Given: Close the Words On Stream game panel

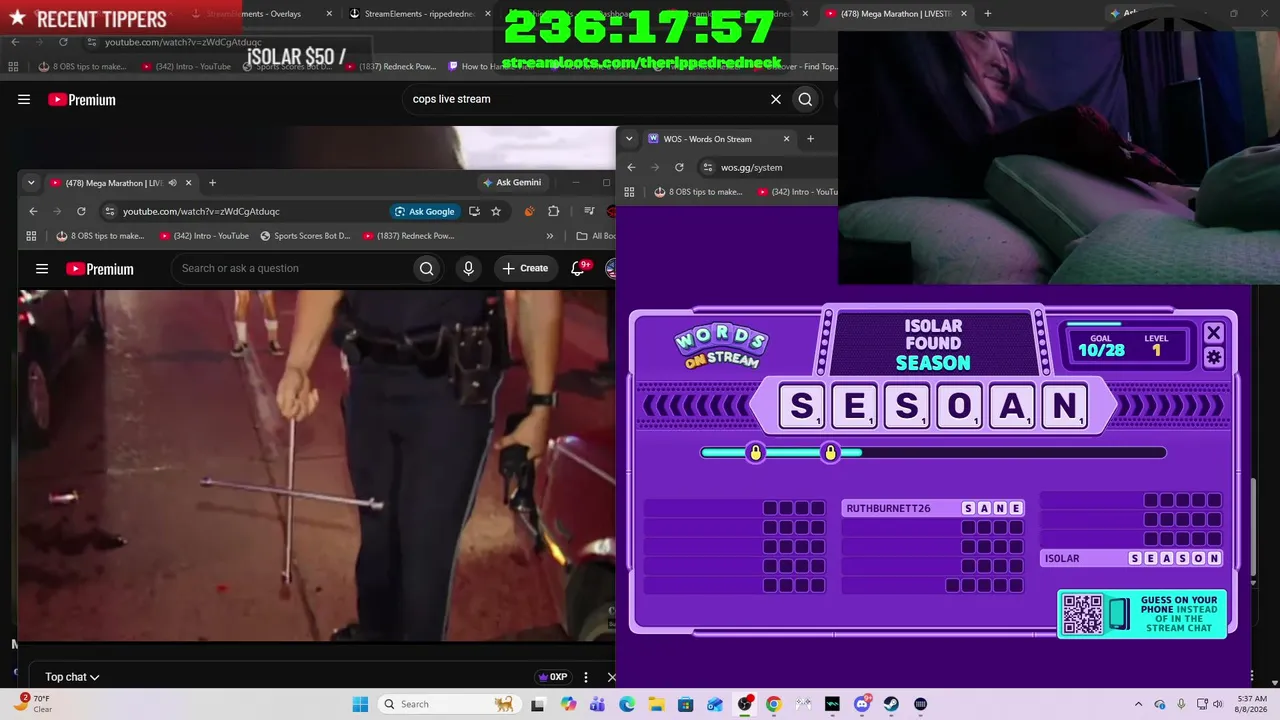Looking at the screenshot, I should (1214, 332).
